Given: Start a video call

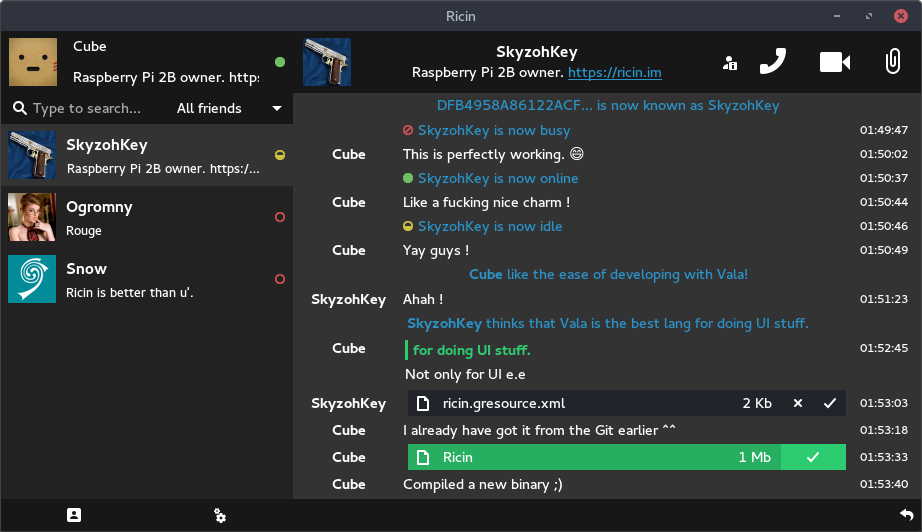Looking at the screenshot, I should [834, 62].
